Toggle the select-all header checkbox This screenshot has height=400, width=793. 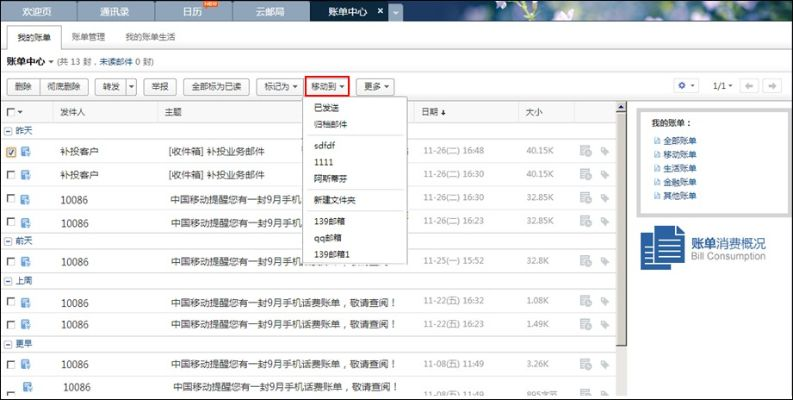(11, 112)
